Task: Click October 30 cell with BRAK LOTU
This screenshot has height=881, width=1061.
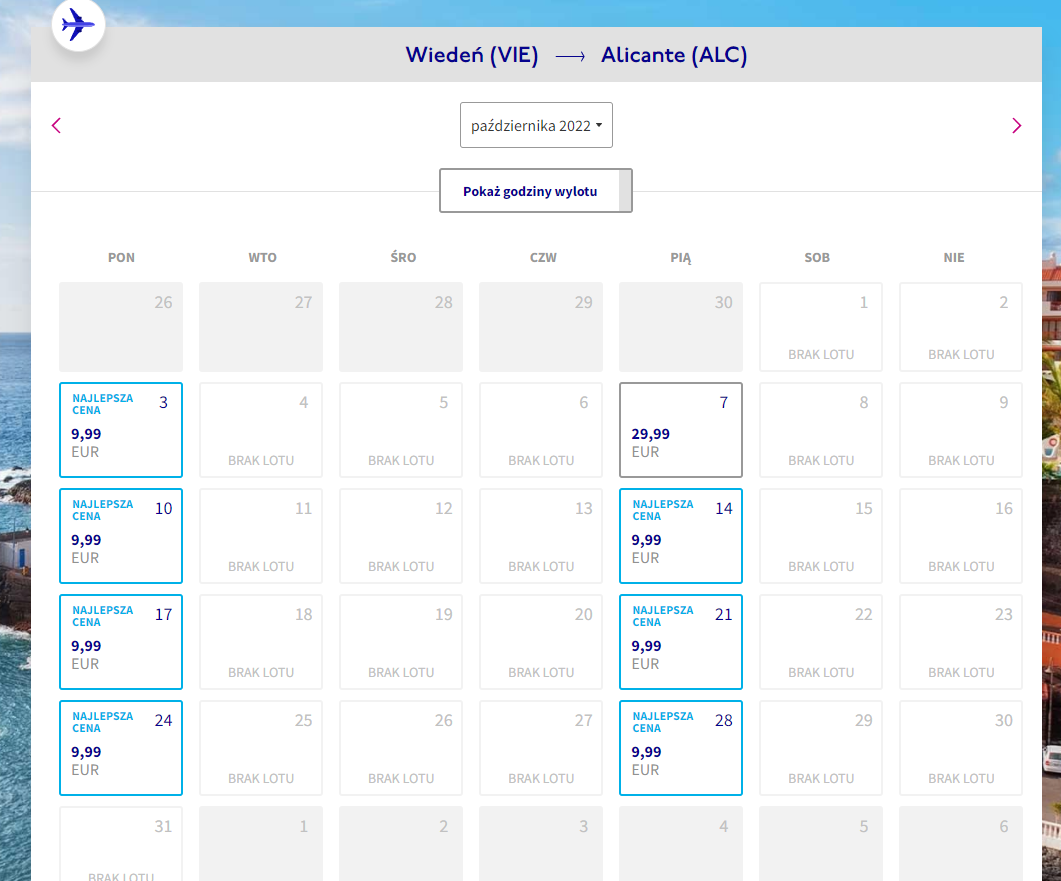Action: (961, 748)
